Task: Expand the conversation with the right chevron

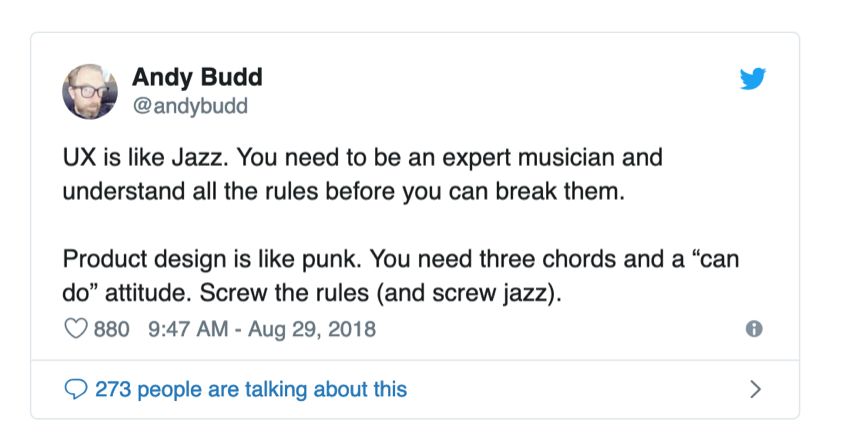Action: click(x=756, y=389)
